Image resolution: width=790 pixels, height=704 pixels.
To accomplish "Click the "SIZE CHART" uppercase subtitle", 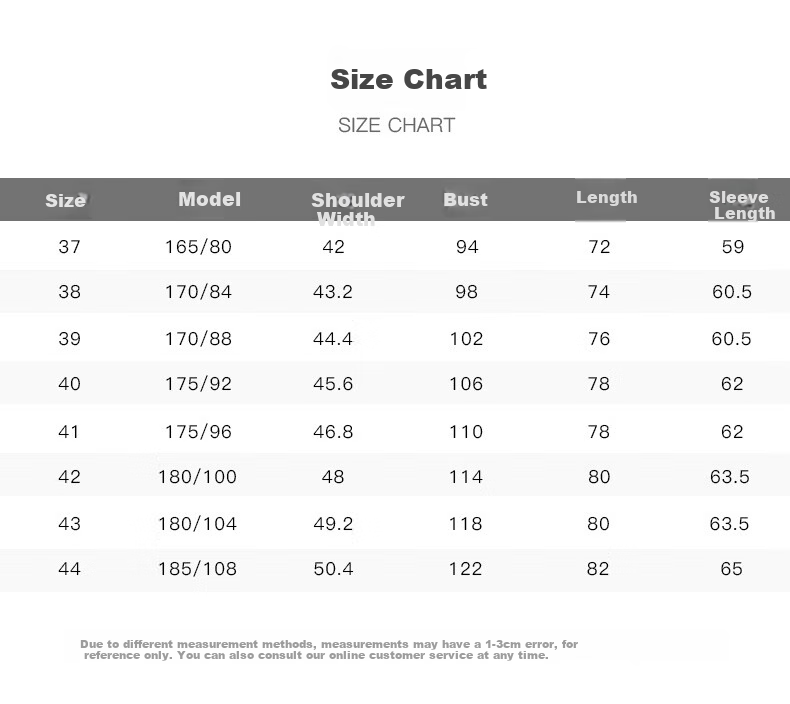I will pyautogui.click(x=396, y=125).
